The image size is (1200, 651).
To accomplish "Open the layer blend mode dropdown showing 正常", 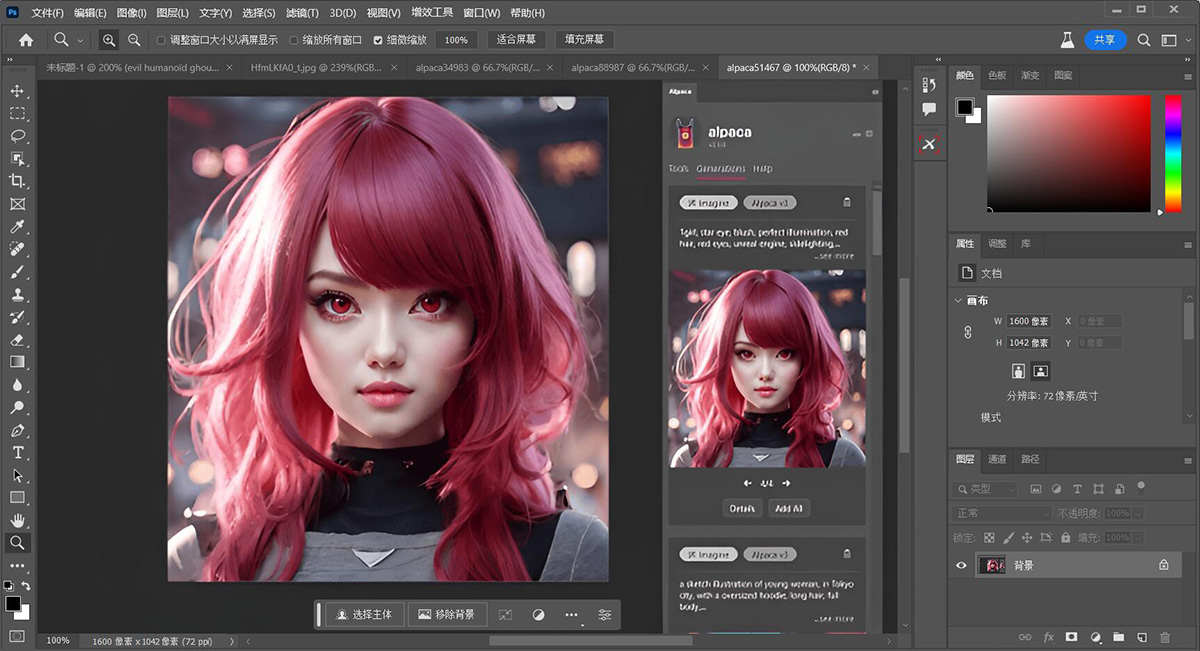I will point(999,512).
